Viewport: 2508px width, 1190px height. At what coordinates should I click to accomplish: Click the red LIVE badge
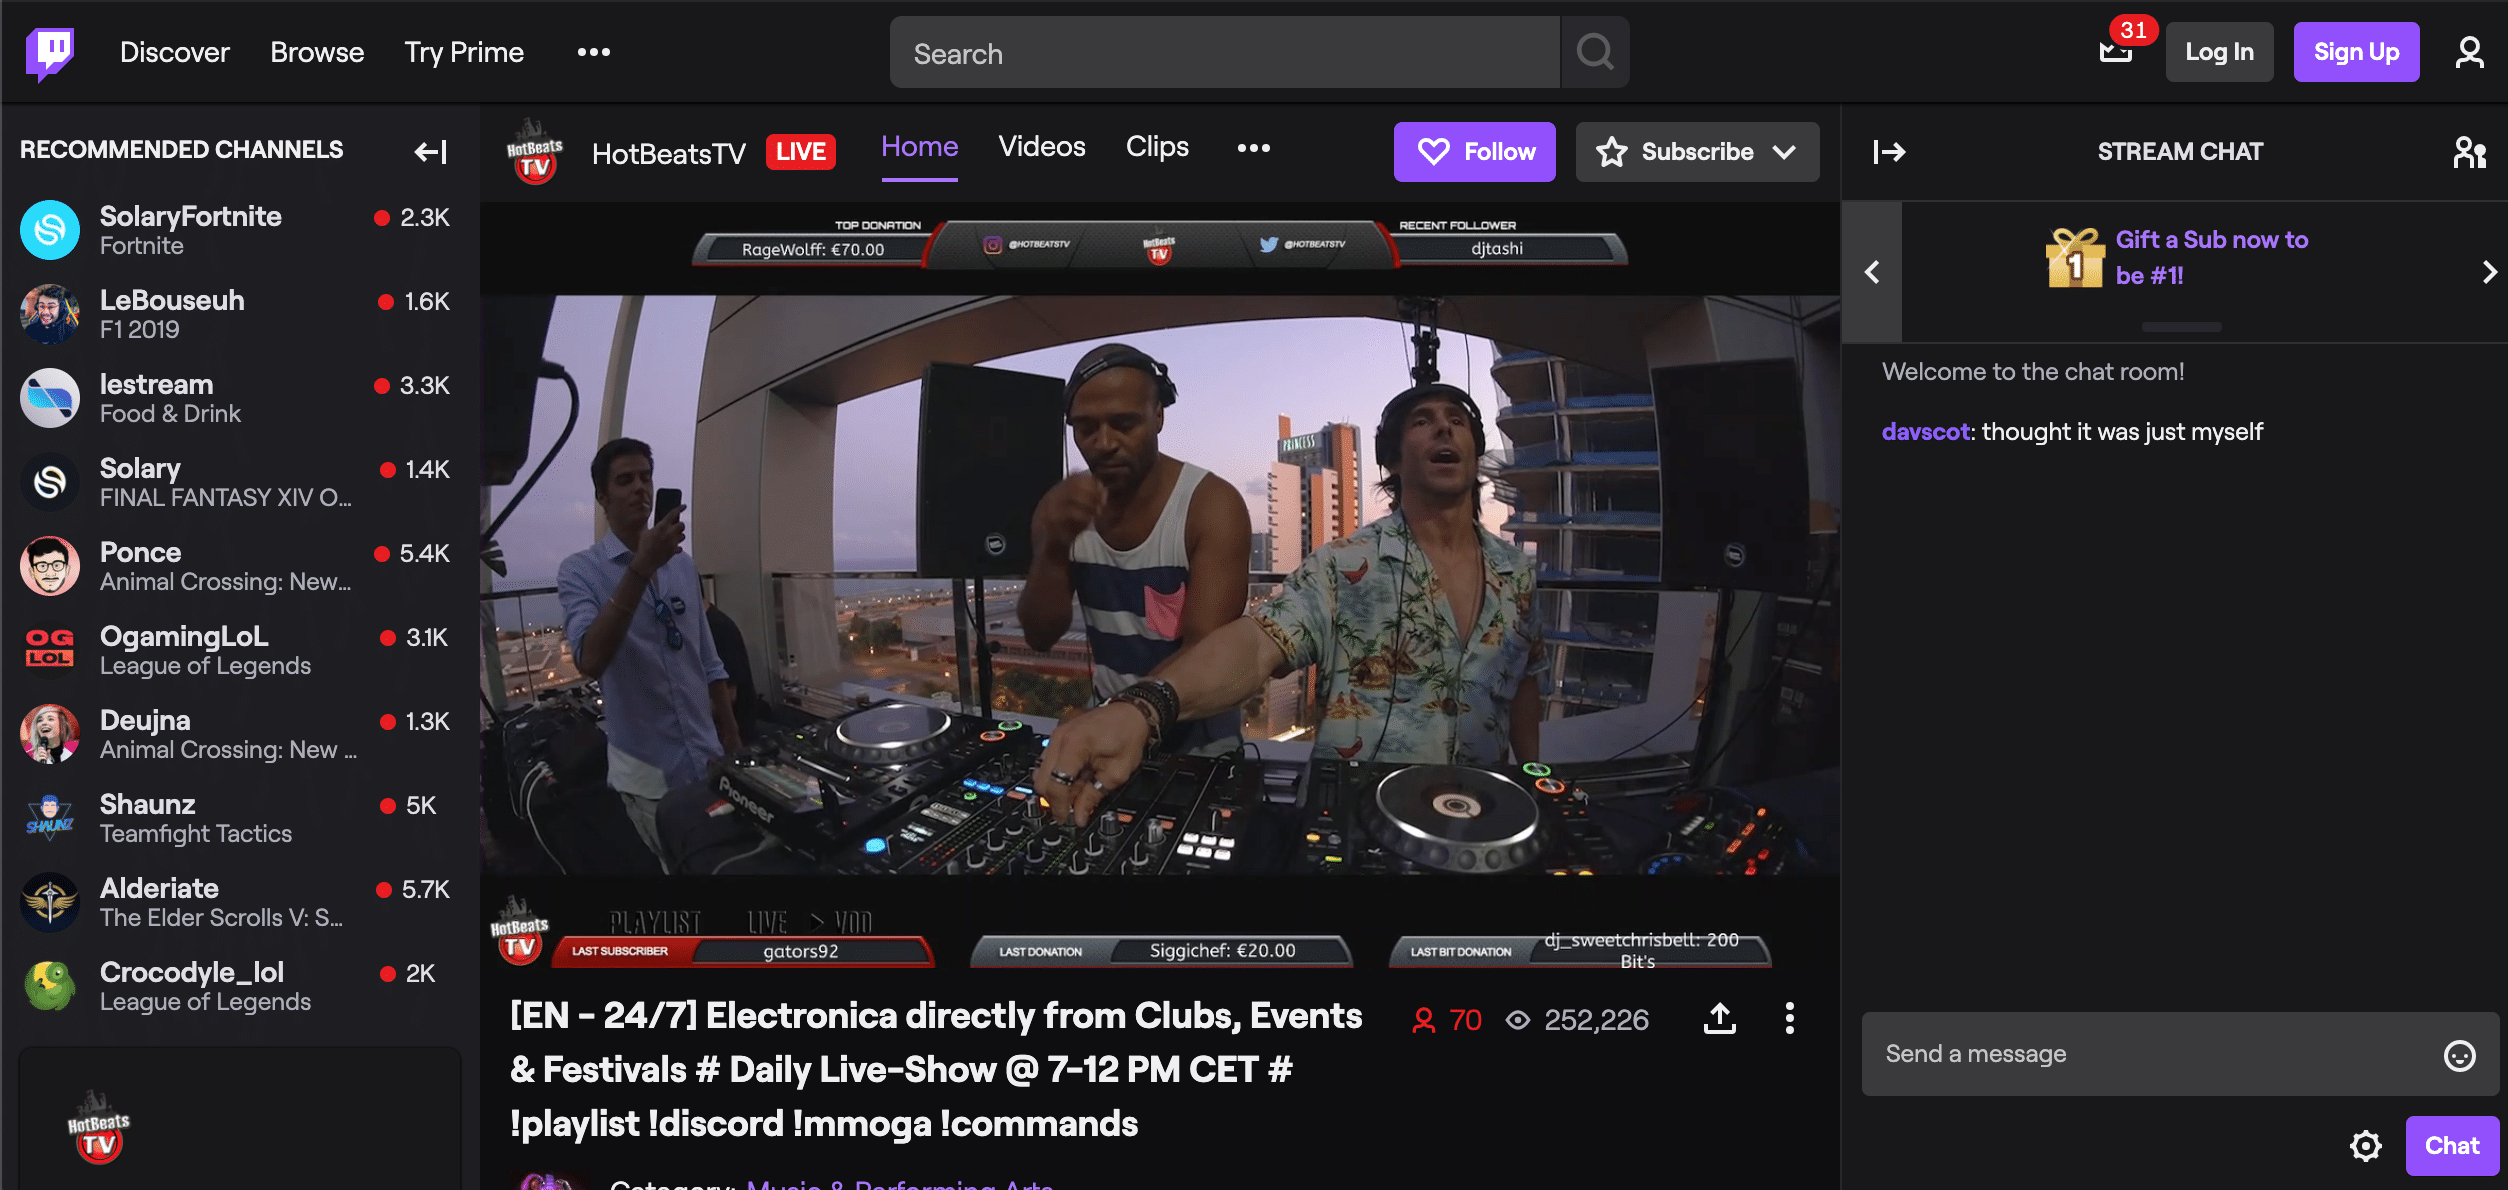tap(801, 152)
